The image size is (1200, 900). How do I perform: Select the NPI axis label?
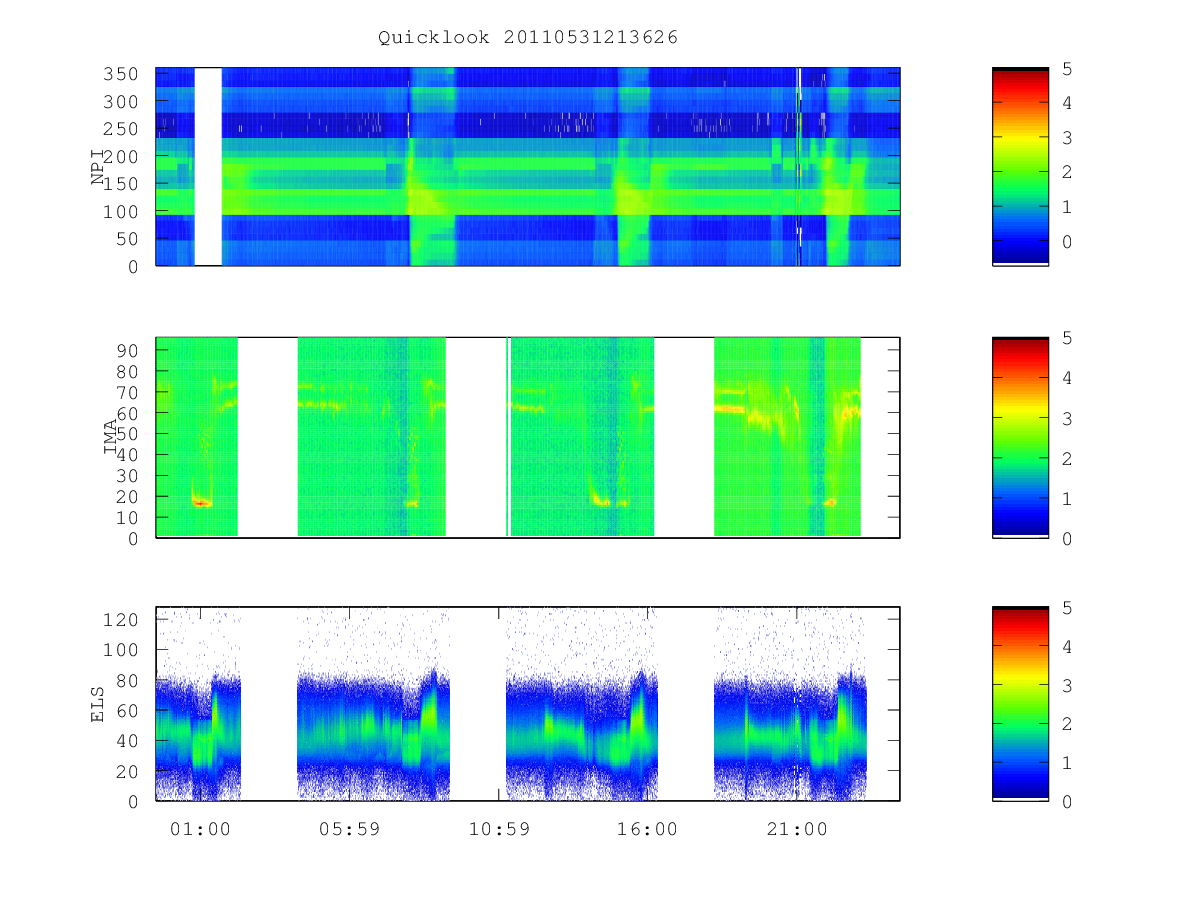pyautogui.click(x=98, y=166)
